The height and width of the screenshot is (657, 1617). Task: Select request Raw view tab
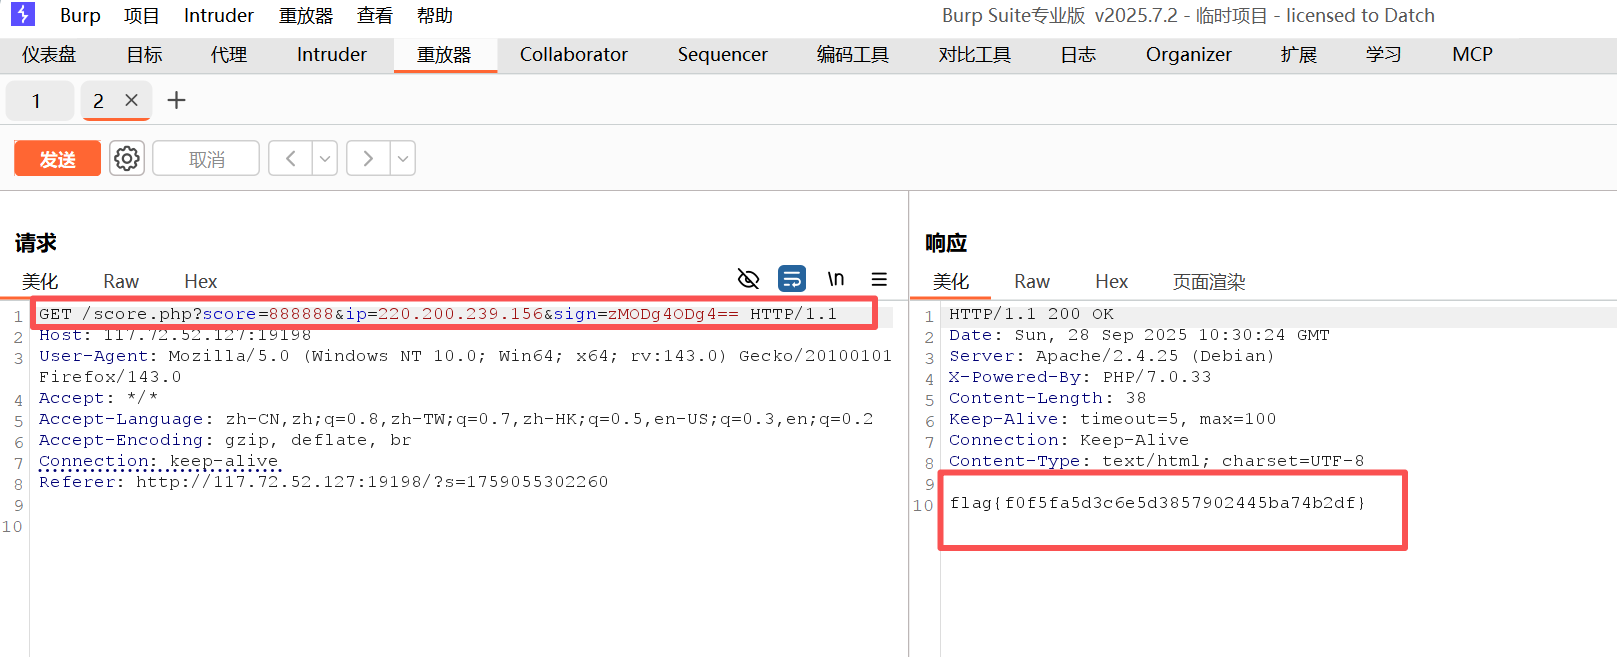(x=121, y=281)
